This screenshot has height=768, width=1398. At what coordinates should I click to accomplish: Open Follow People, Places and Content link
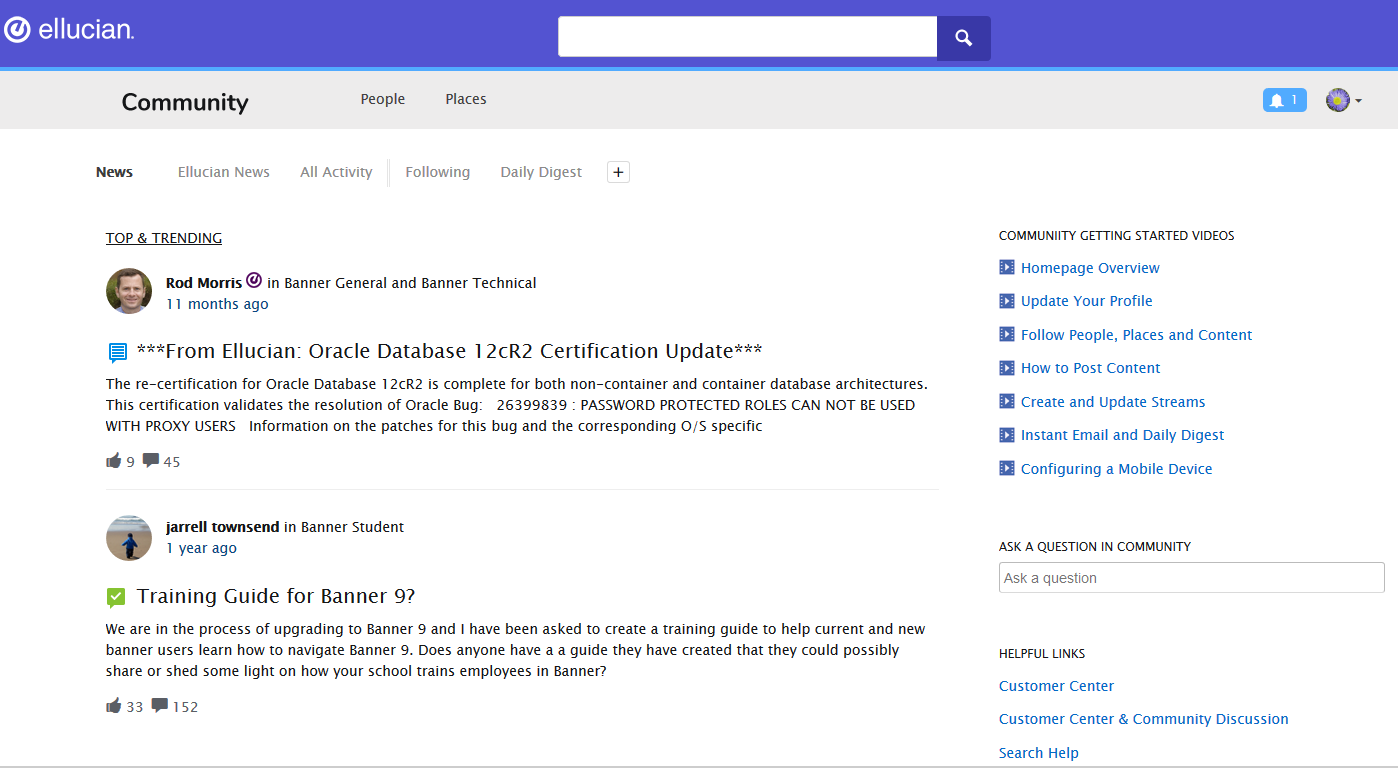coord(1136,335)
